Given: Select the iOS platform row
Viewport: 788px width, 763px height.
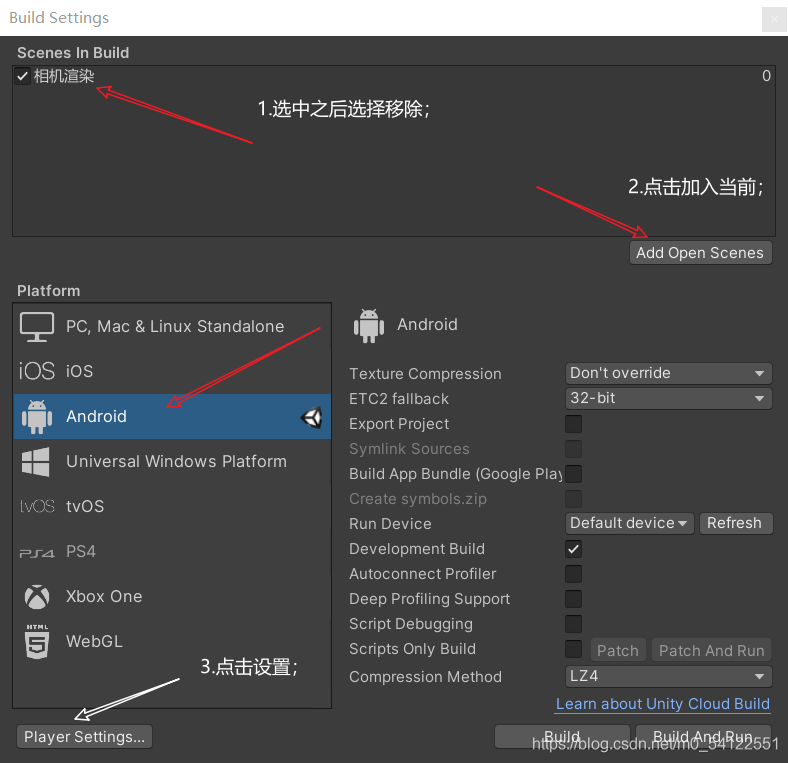Looking at the screenshot, I should point(172,371).
